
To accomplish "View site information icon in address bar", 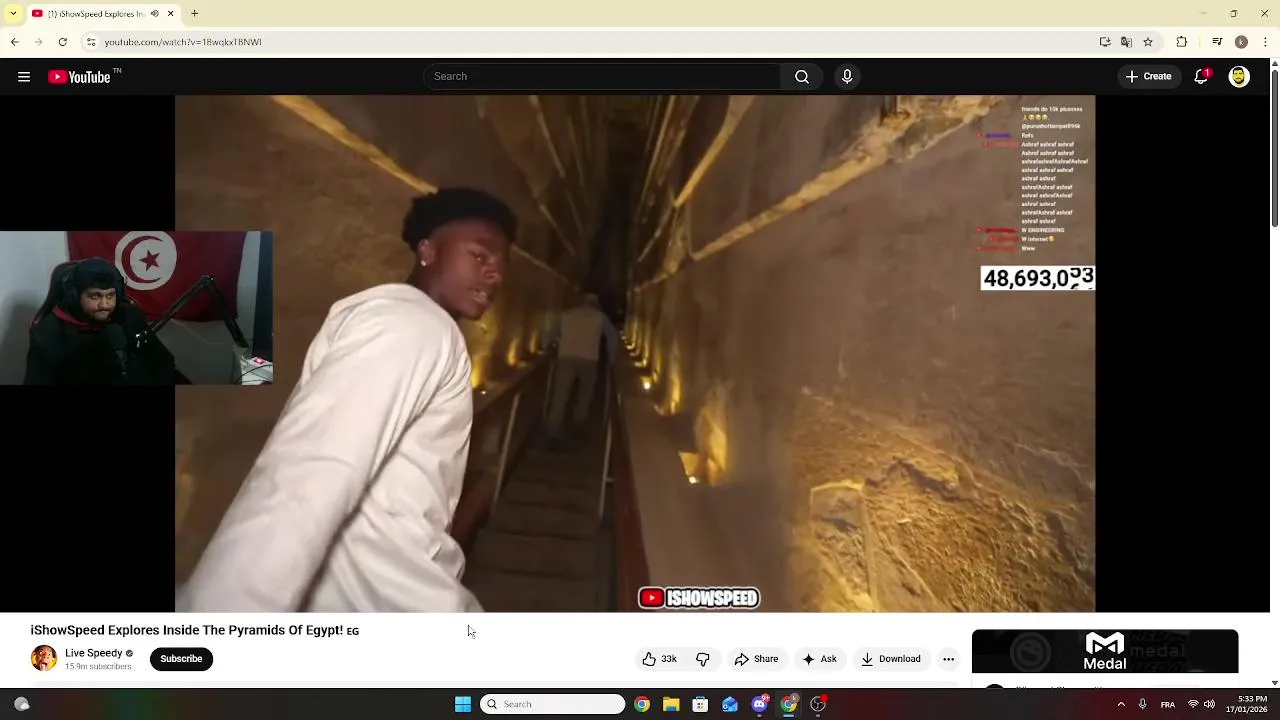I will click(x=91, y=42).
